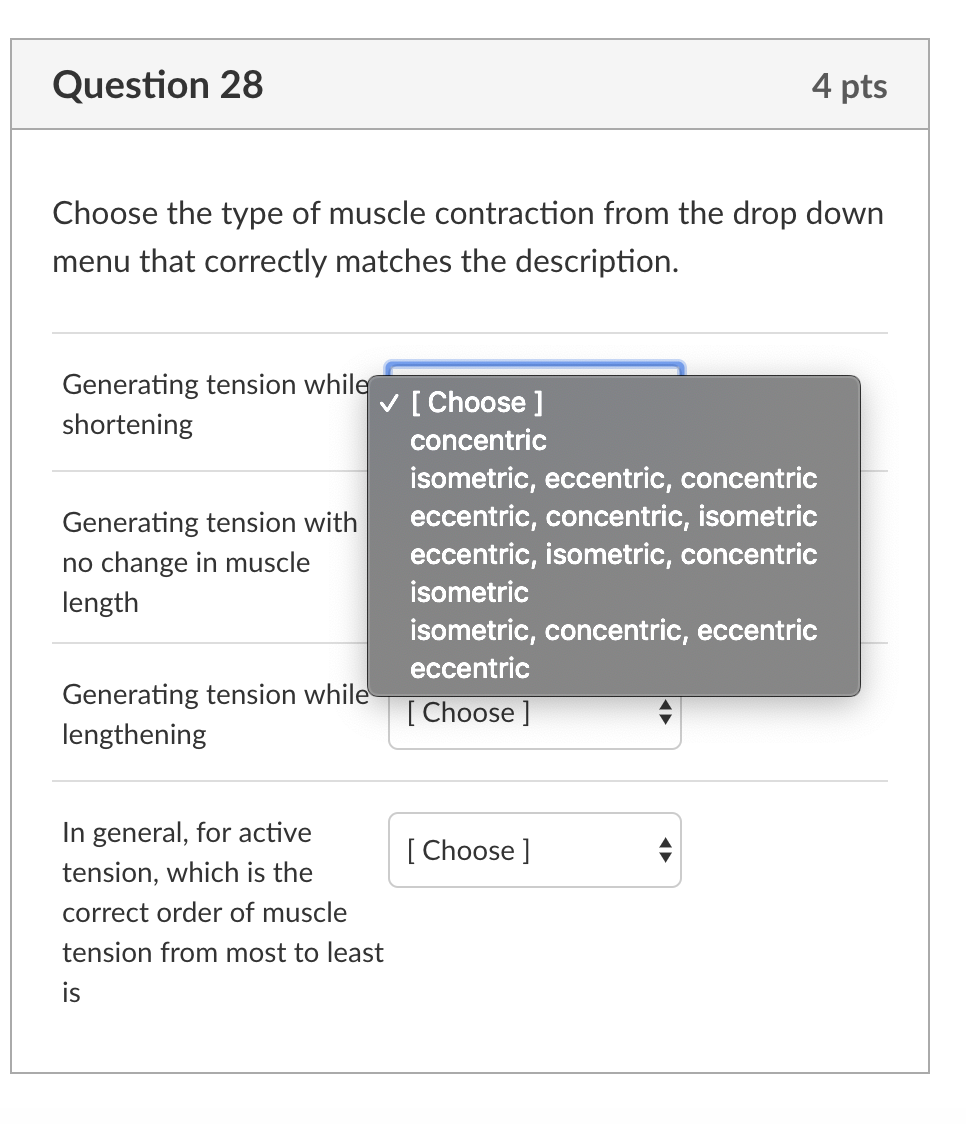Choose "isometric, concentric, eccentric" option
The width and height of the screenshot is (966, 1124).
tap(613, 630)
